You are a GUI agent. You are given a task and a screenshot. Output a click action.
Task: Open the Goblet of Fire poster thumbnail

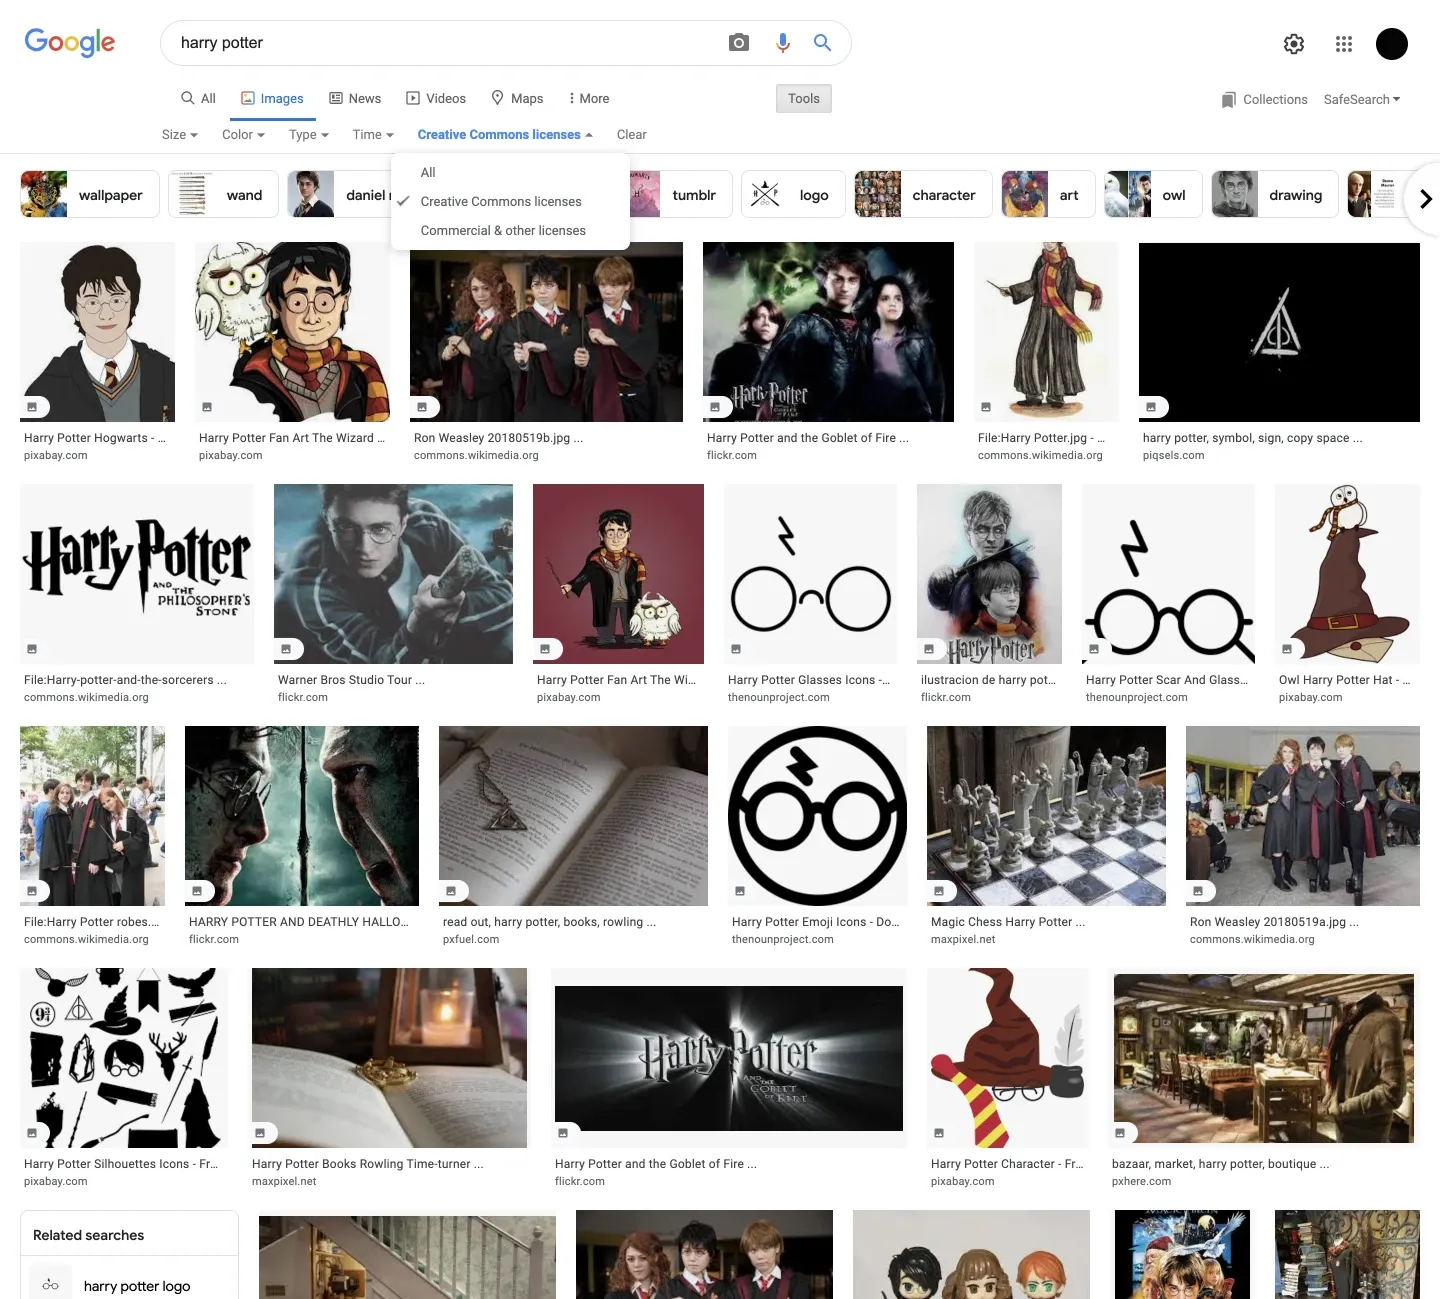(828, 331)
